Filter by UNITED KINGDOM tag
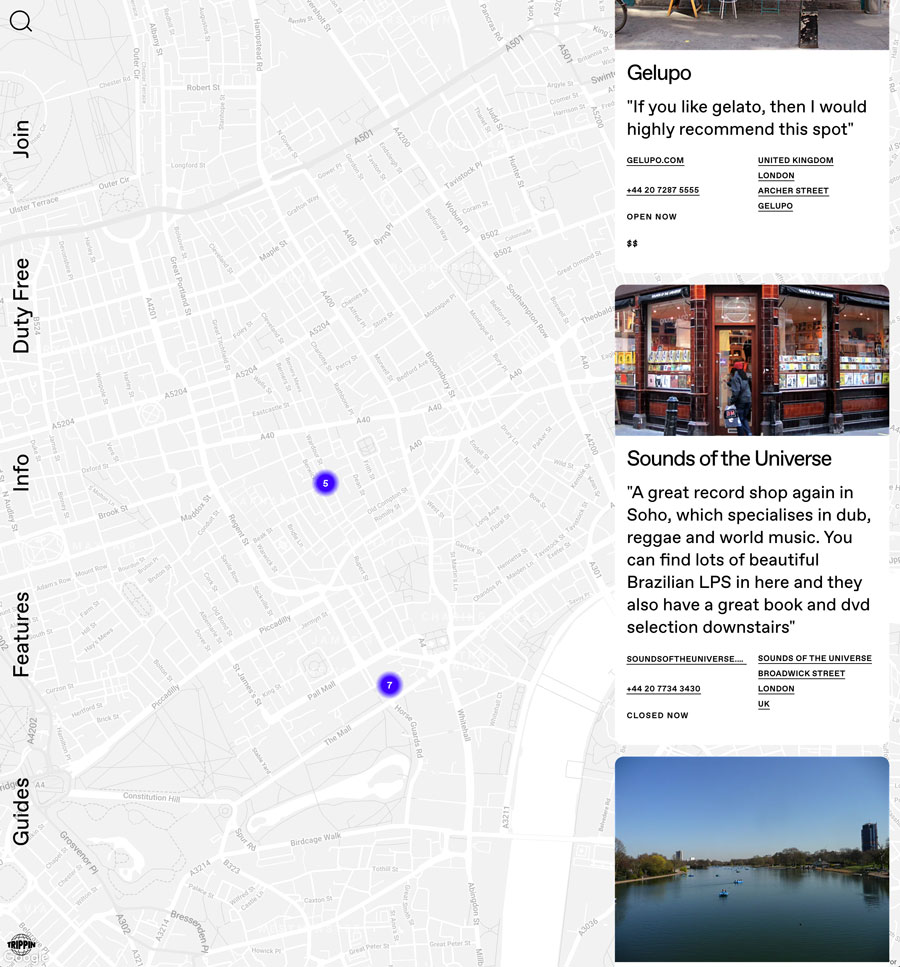Image resolution: width=900 pixels, height=967 pixels. (x=795, y=160)
